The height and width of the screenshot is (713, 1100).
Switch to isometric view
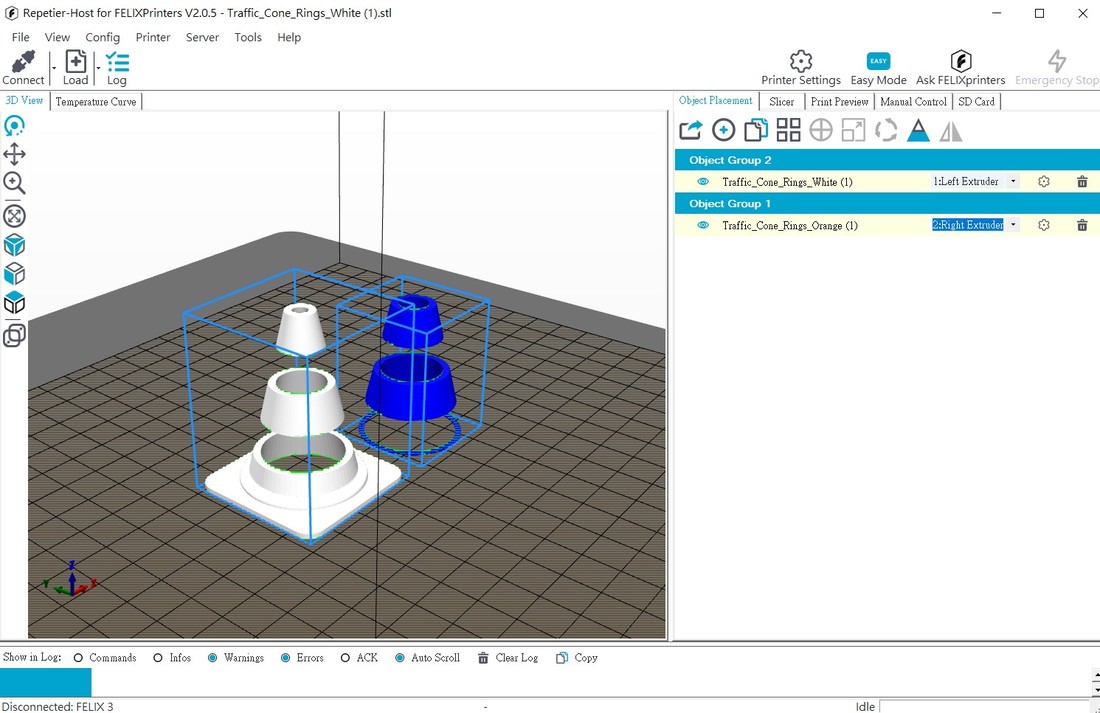coord(14,244)
